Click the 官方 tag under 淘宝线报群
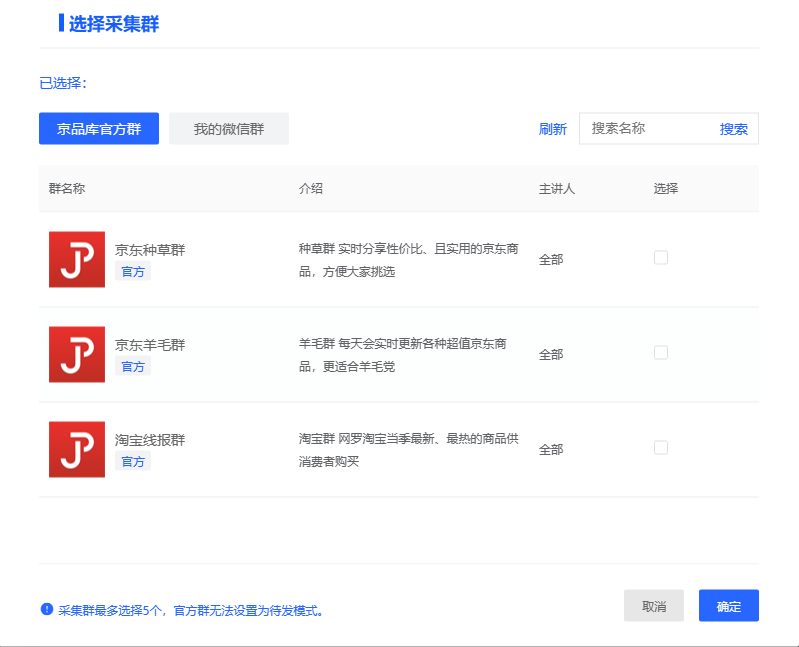The height and width of the screenshot is (647, 799). click(132, 462)
